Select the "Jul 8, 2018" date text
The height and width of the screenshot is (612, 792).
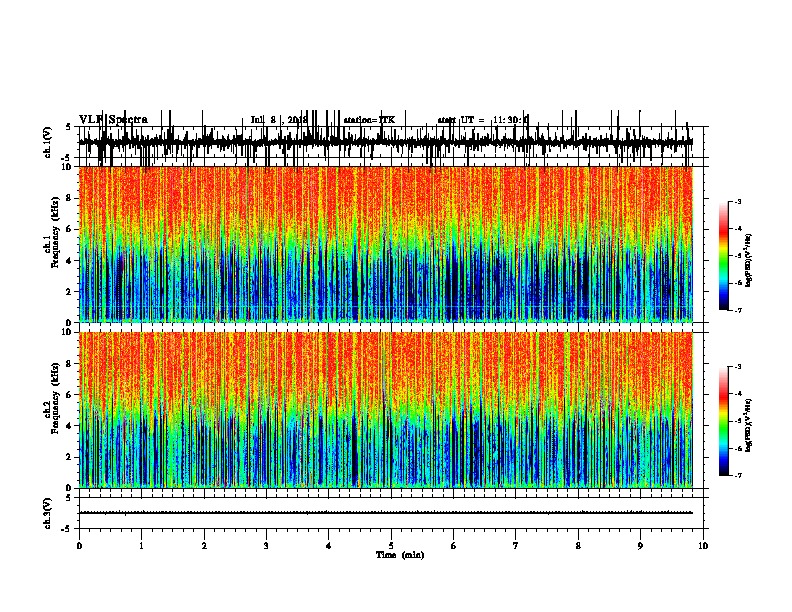pyautogui.click(x=279, y=120)
